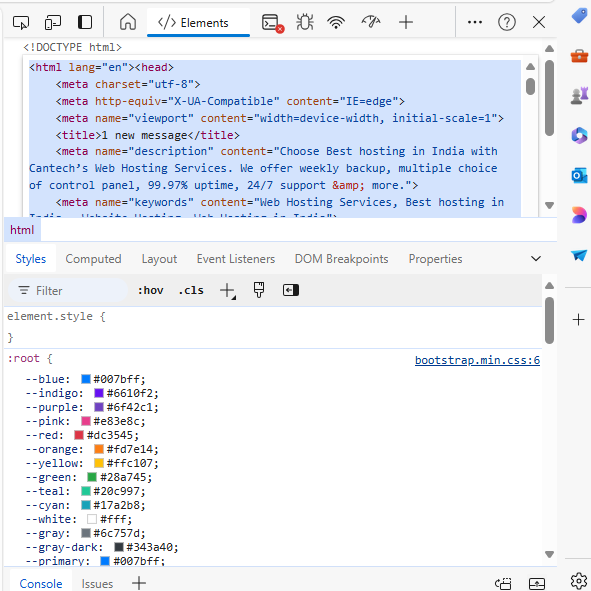
Task: Toggle device emulation mode
Action: 53,23
